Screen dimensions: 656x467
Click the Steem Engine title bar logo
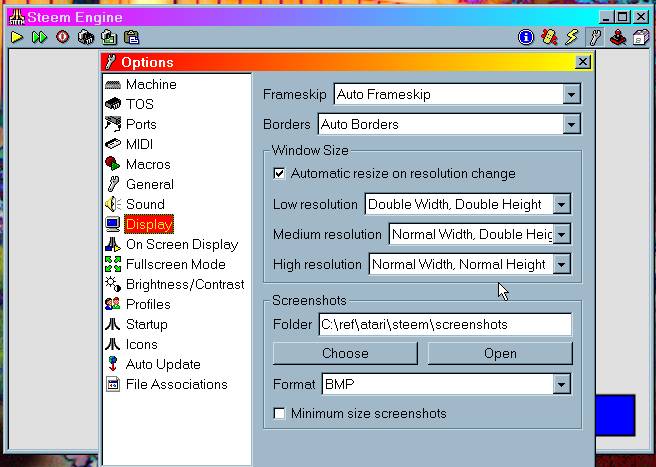pos(17,17)
